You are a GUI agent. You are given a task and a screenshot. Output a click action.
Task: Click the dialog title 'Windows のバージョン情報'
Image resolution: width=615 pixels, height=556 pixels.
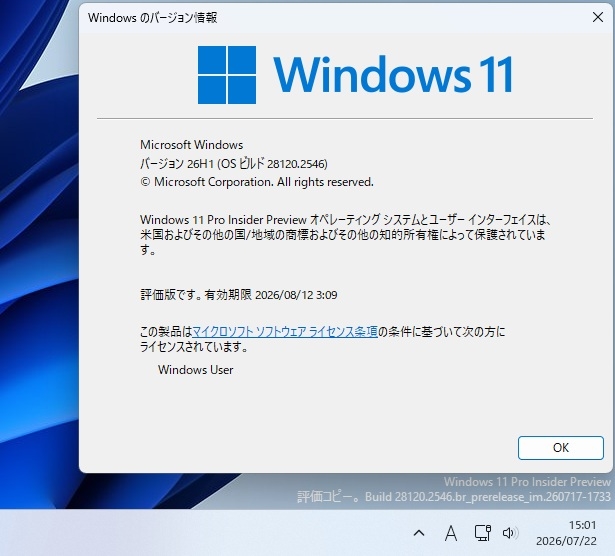[153, 18]
